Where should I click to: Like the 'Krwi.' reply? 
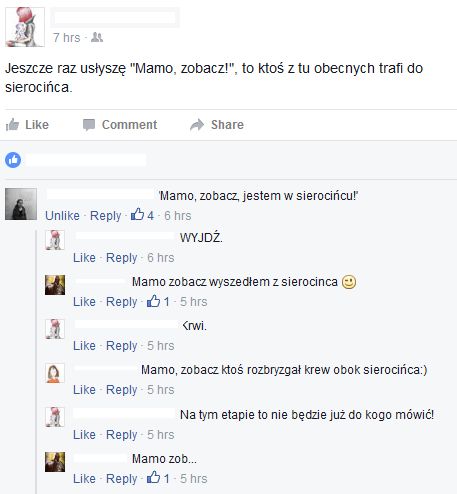pyautogui.click(x=84, y=346)
